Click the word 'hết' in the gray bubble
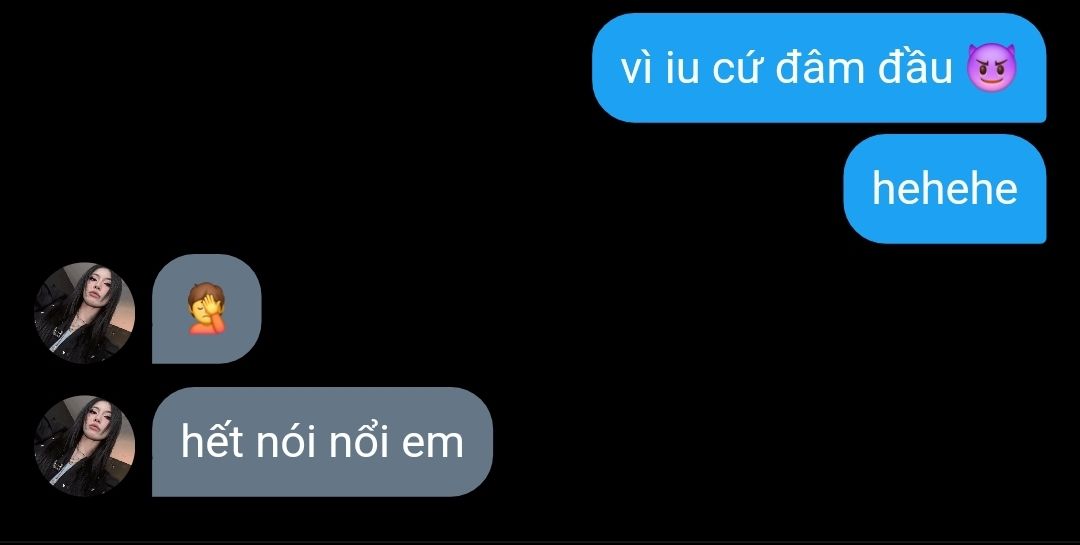 click(211, 438)
